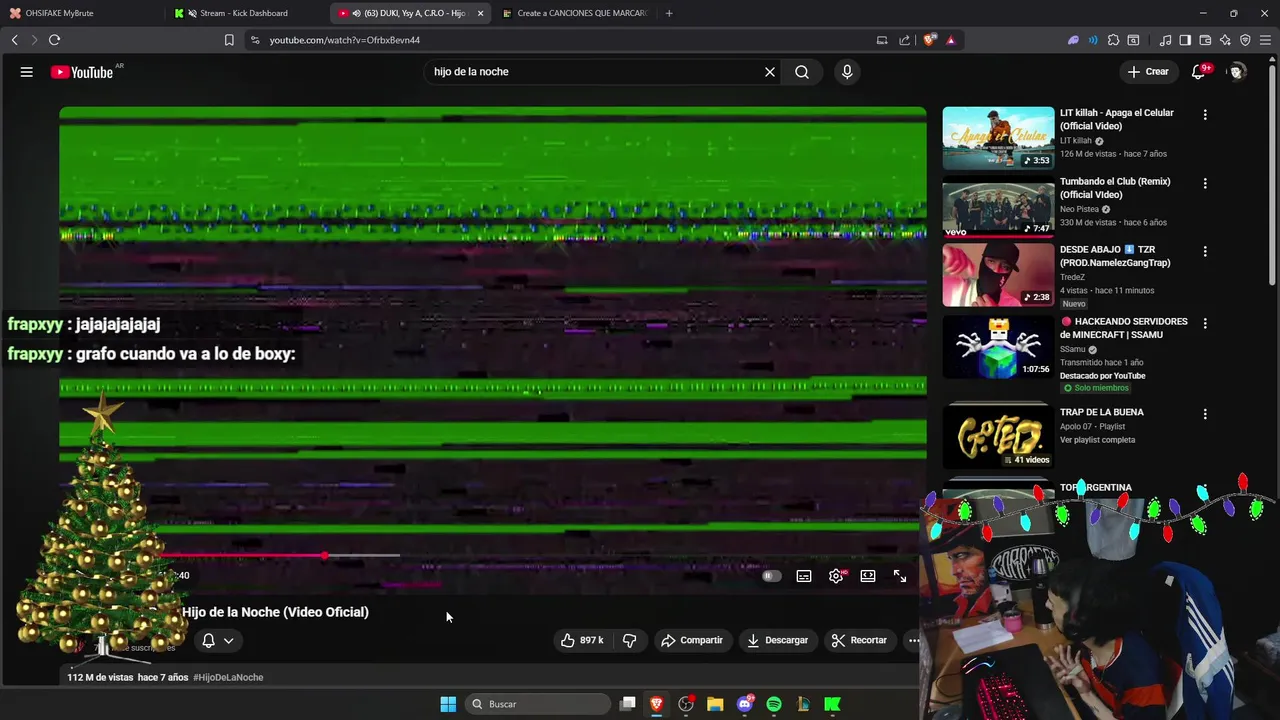Open Spotify from the taskbar
Image resolution: width=1280 pixels, height=720 pixels.
point(773,704)
